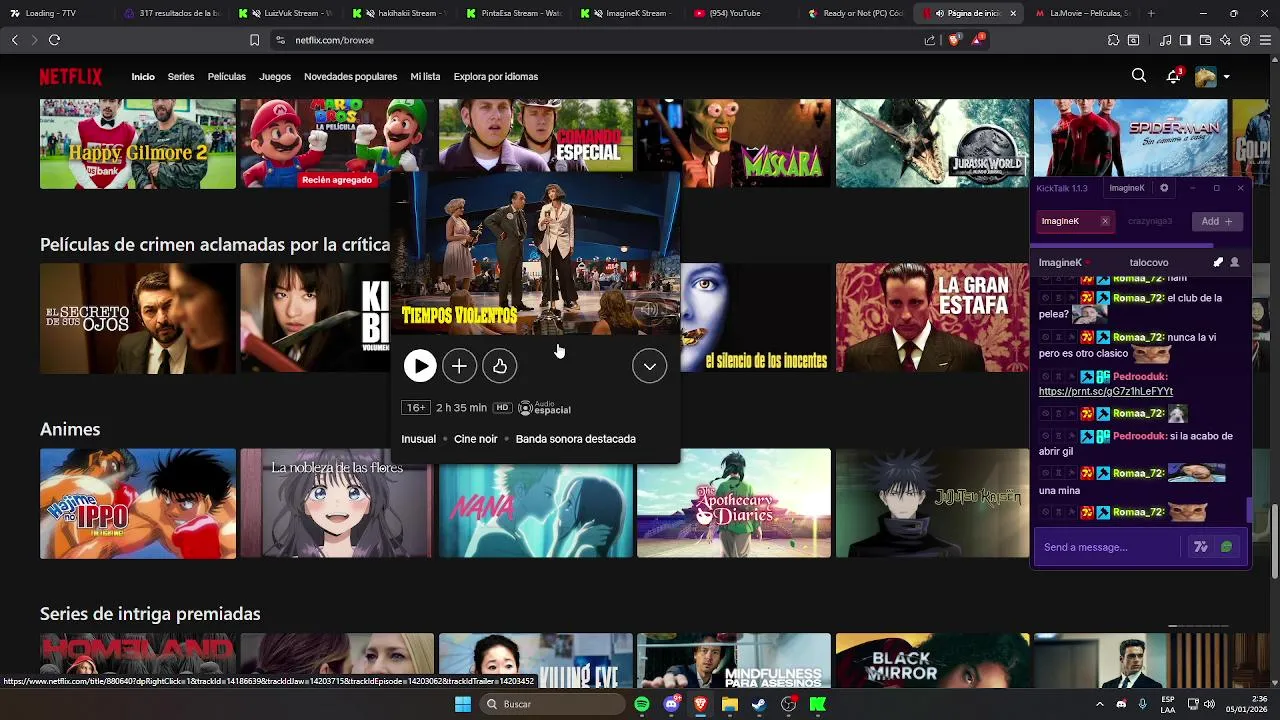Switch to La.Movie browser tab
This screenshot has width=1280, height=720.
click(x=1082, y=13)
